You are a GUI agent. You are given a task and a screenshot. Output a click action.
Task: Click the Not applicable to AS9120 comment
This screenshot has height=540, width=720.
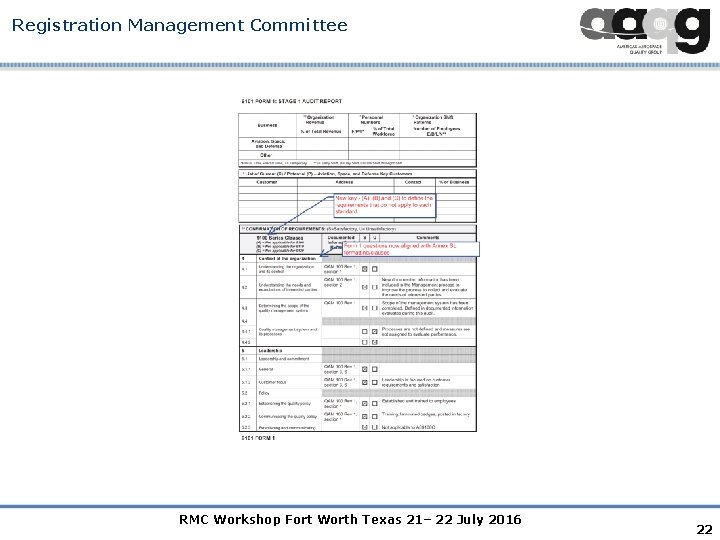409,428
